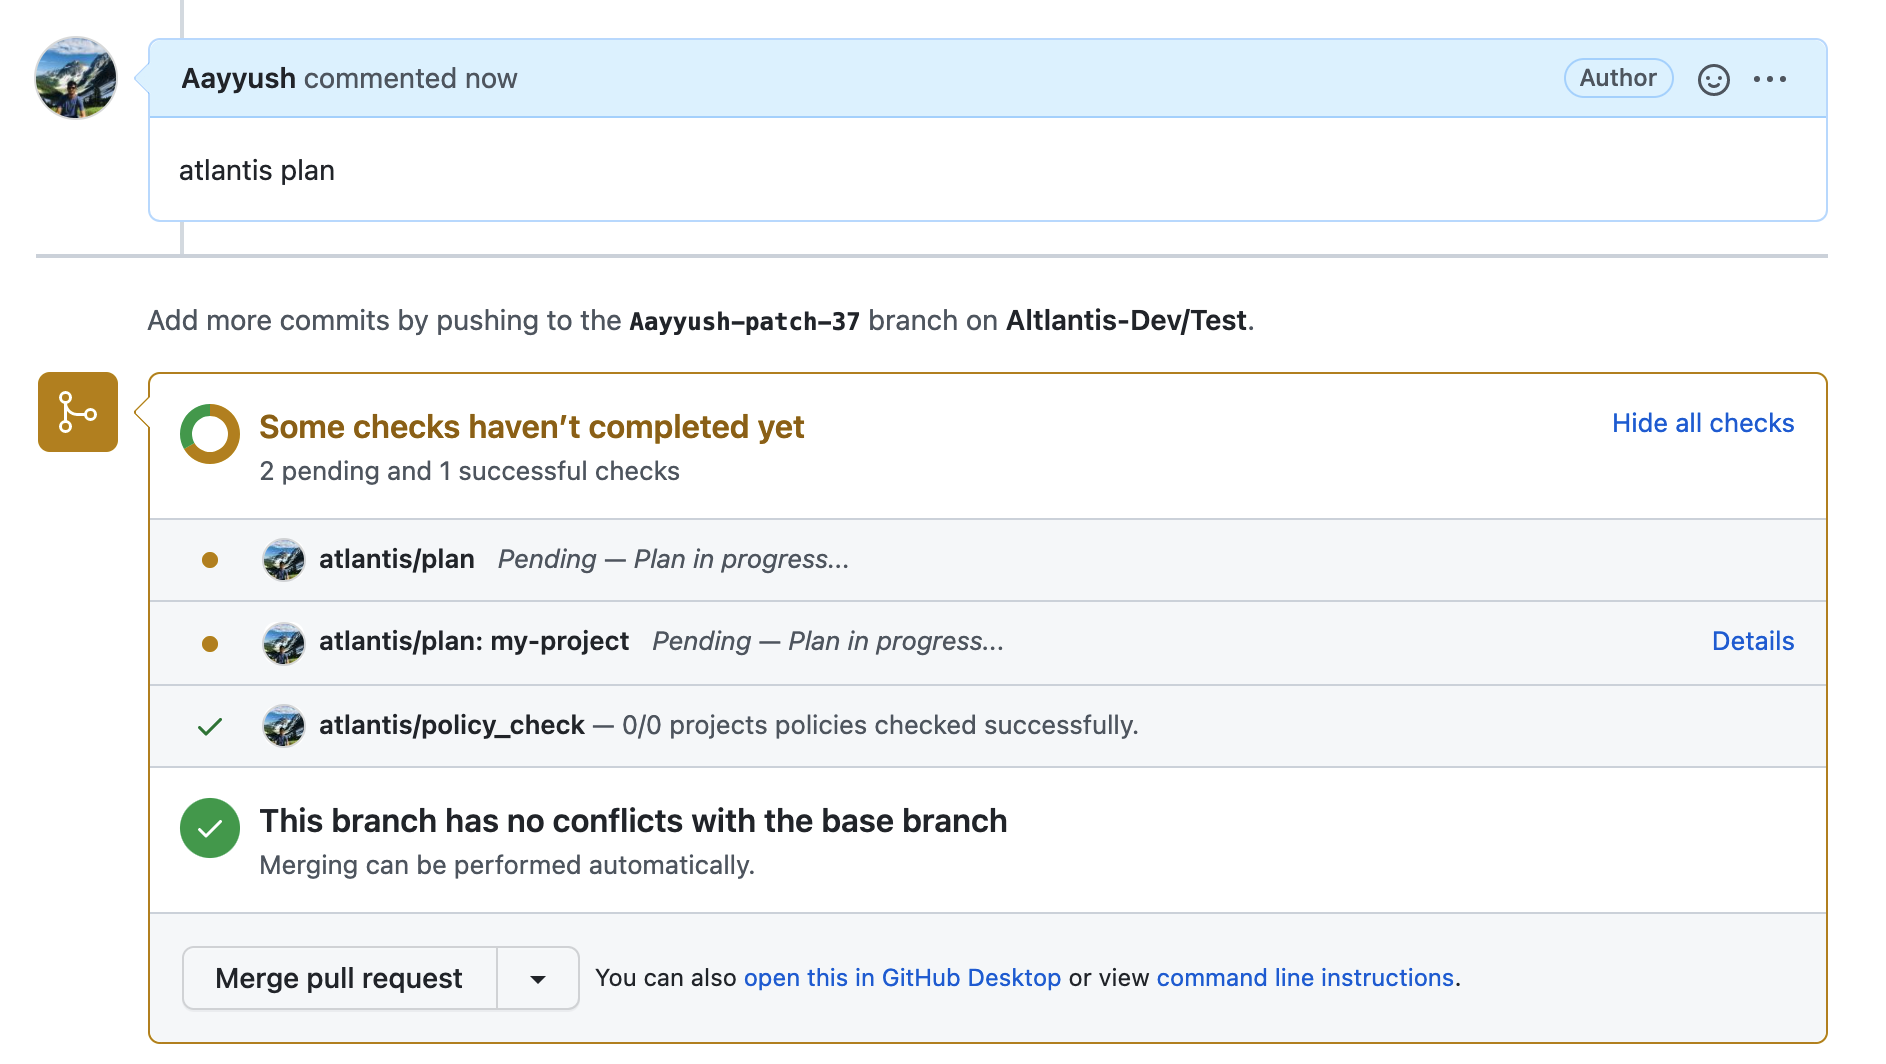Click the avatar icon beside atlantis/plan

point(284,560)
